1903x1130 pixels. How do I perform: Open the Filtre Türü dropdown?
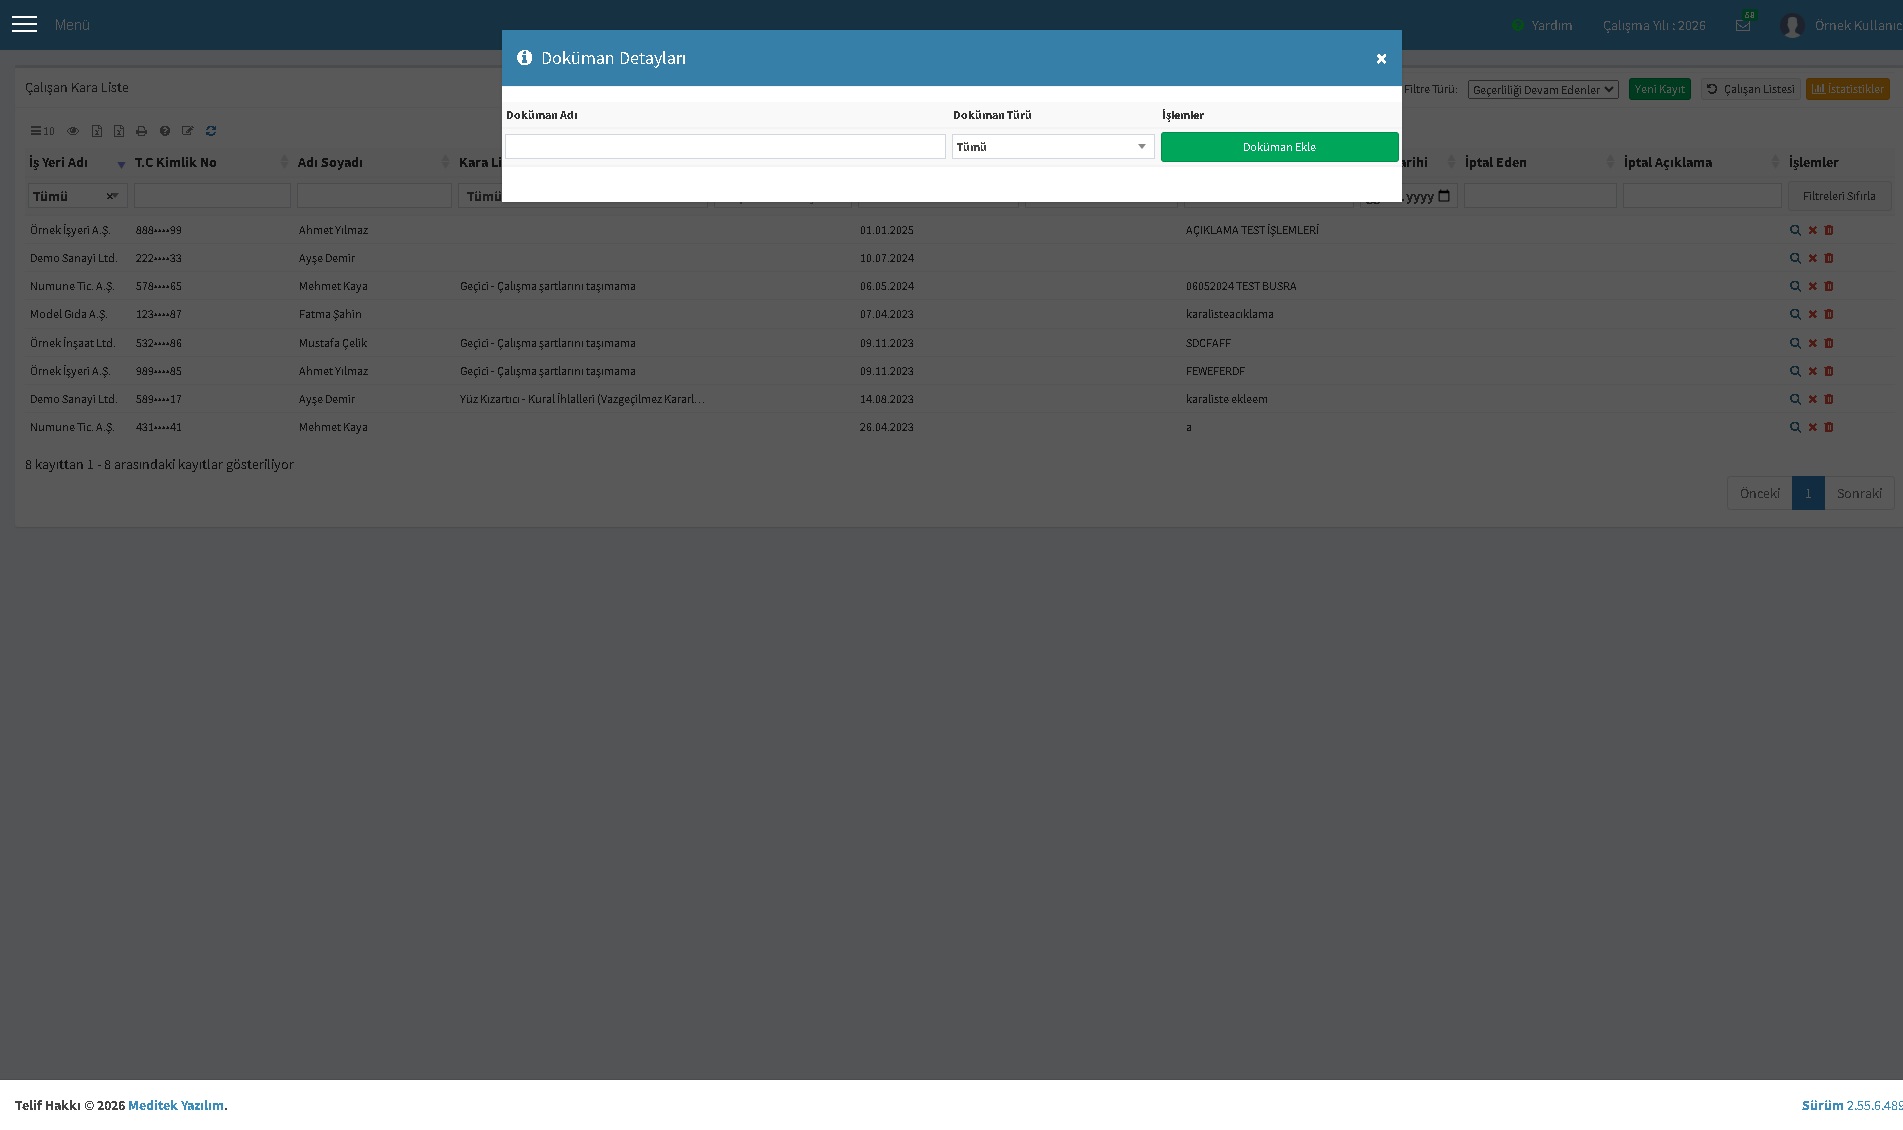1543,89
